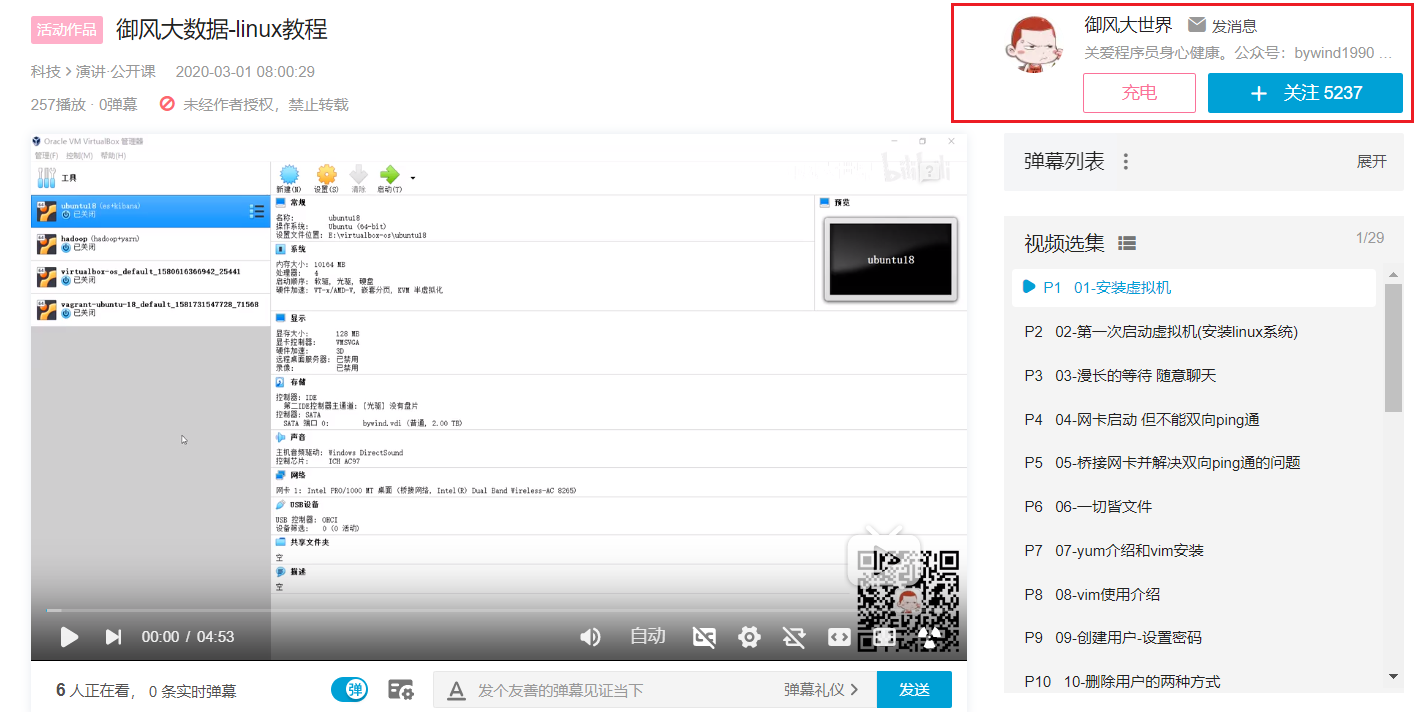
Task: Open 弹幕列表 three-dot options menu
Action: coord(1126,161)
